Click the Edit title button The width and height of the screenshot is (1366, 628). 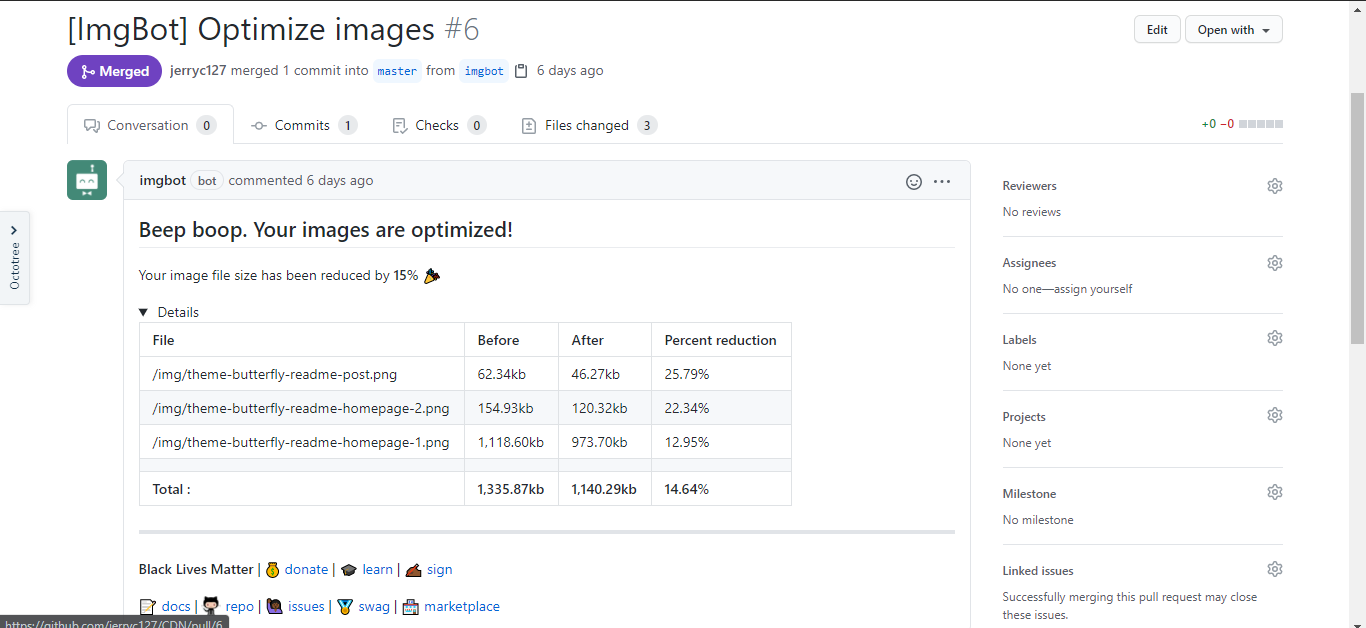pyautogui.click(x=1157, y=29)
